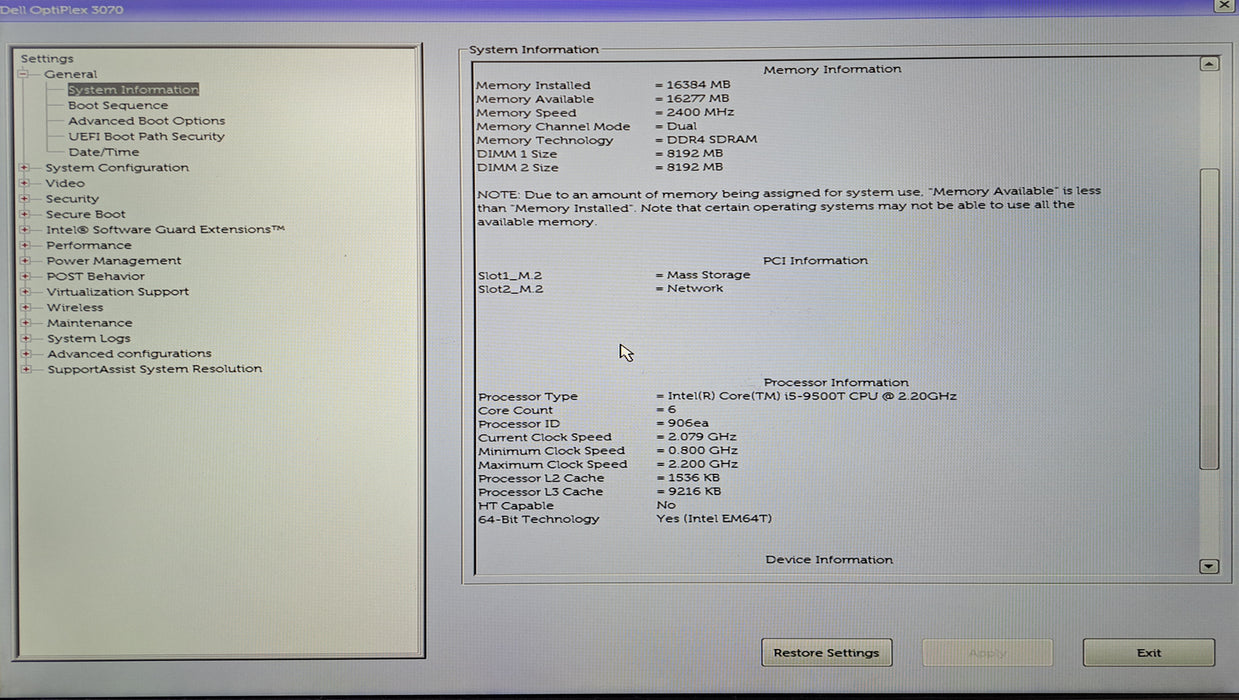Expand the Maintenance node

tap(24, 323)
